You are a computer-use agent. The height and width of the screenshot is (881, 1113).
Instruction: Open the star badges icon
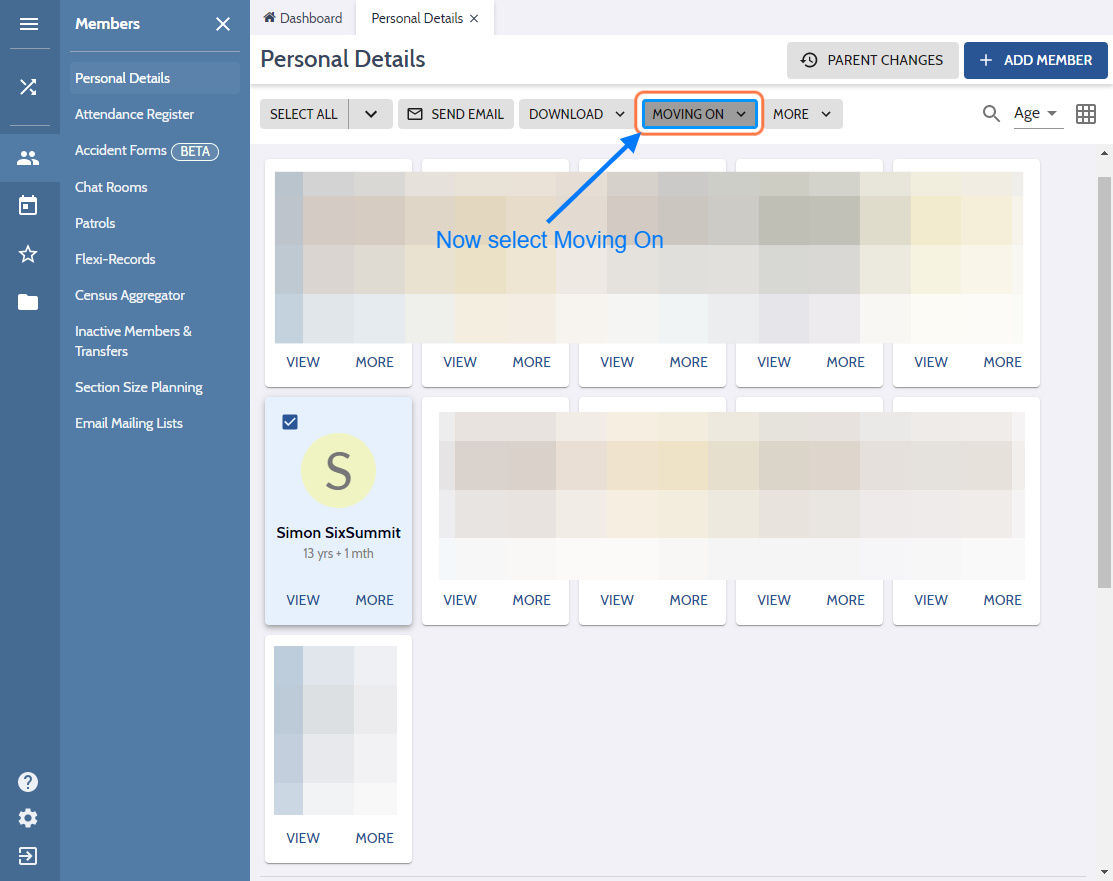28,254
